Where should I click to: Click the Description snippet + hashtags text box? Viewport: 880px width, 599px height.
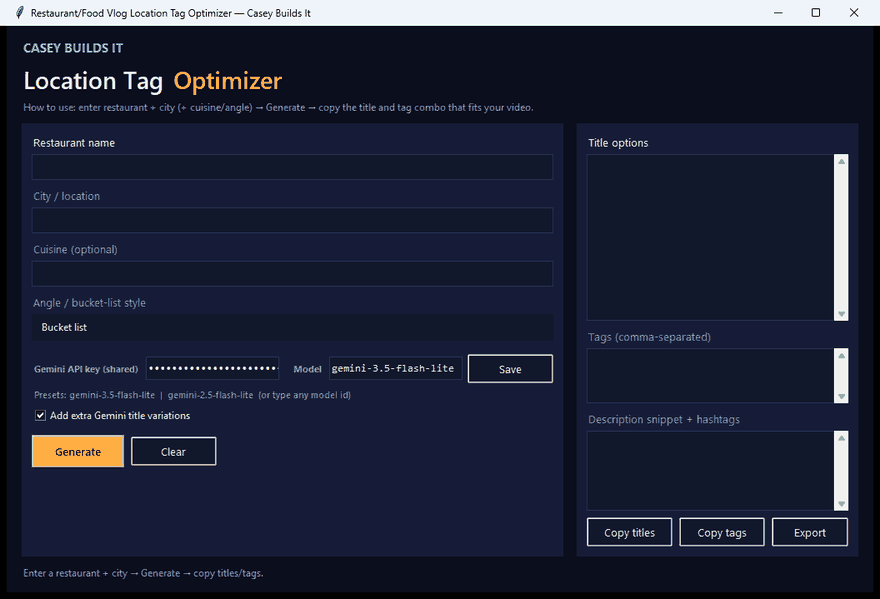pos(711,470)
